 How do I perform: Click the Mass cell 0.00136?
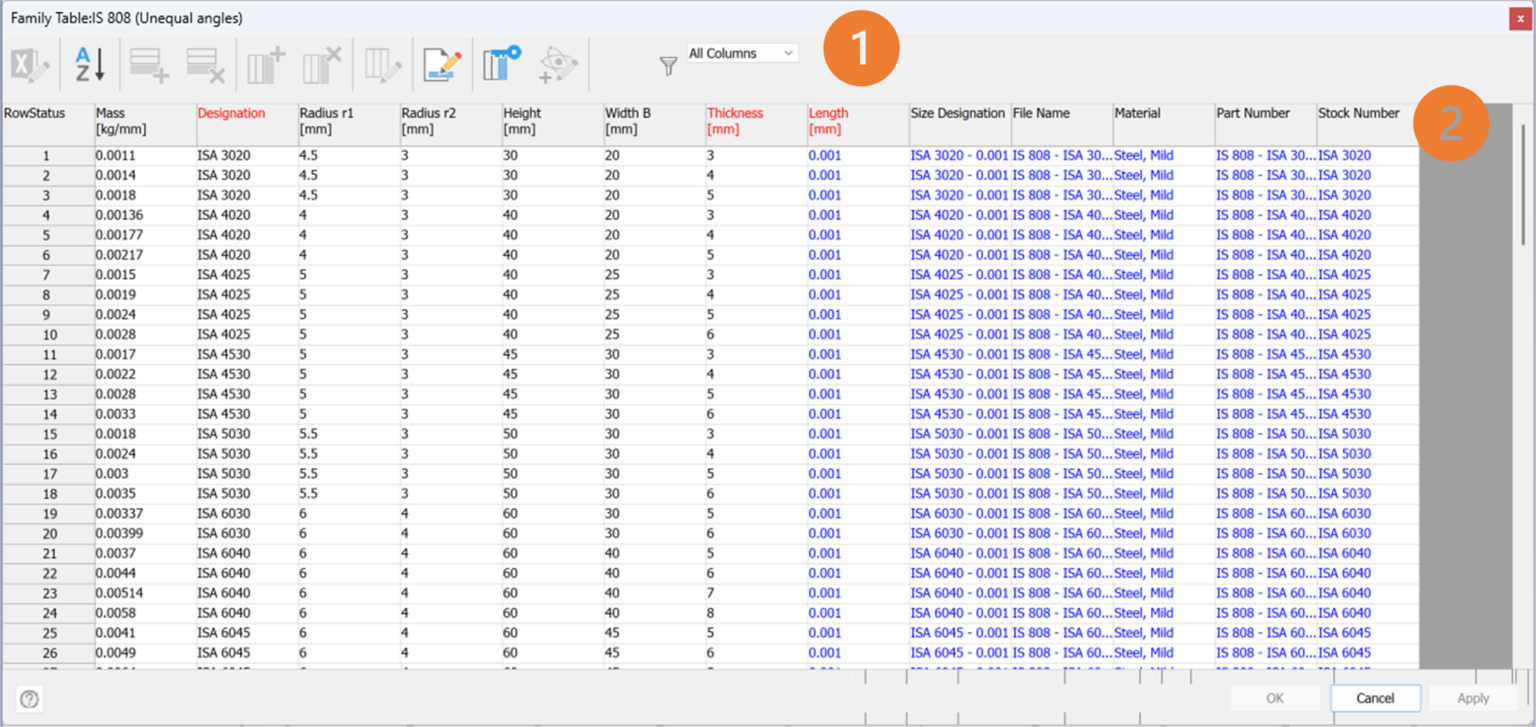145,215
